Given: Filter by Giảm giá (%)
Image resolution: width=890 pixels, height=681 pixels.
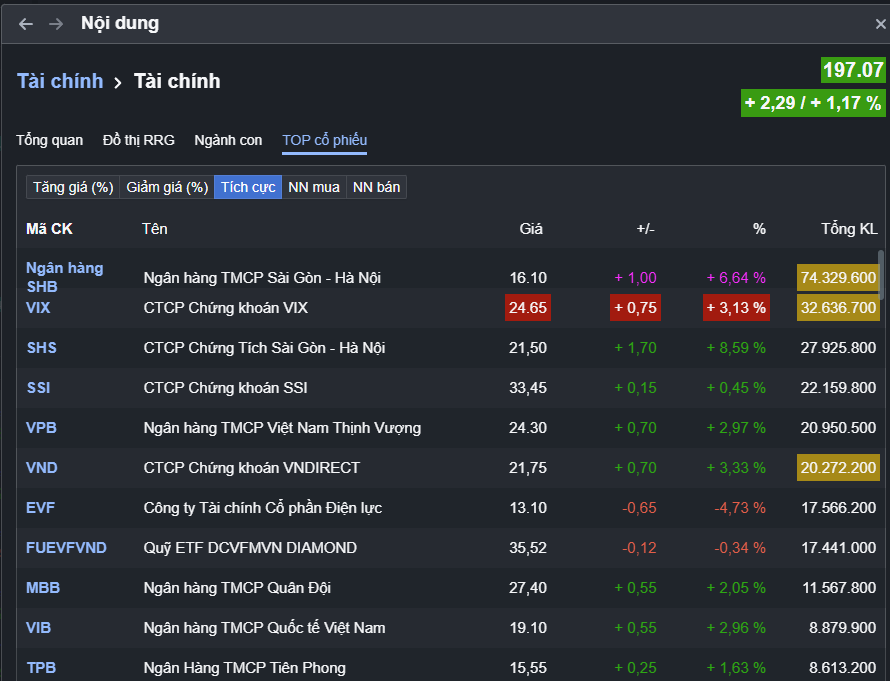Looking at the screenshot, I should 167,187.
